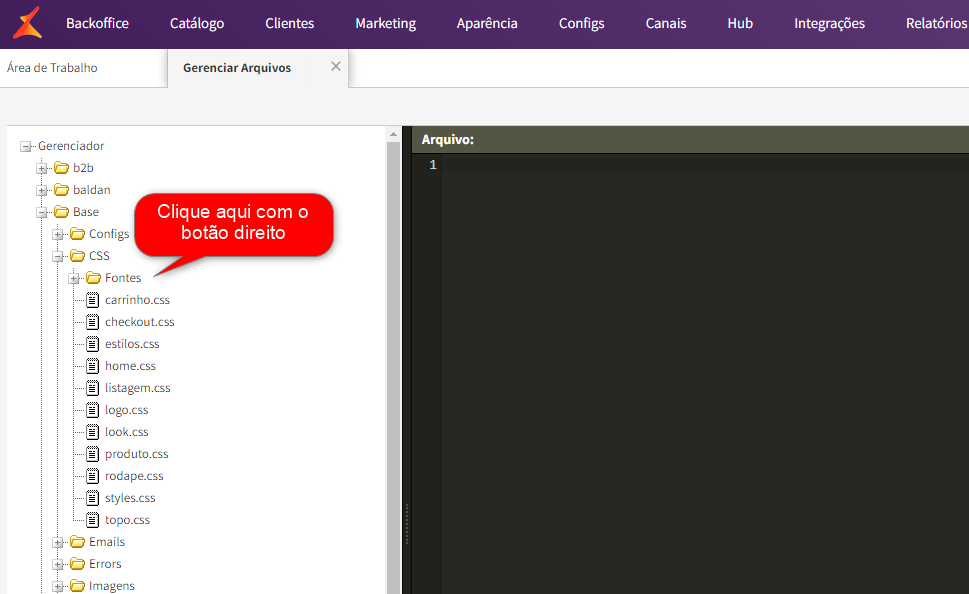Click the CSS folder icon
Viewport: 969px width, 594px height.
pos(77,256)
